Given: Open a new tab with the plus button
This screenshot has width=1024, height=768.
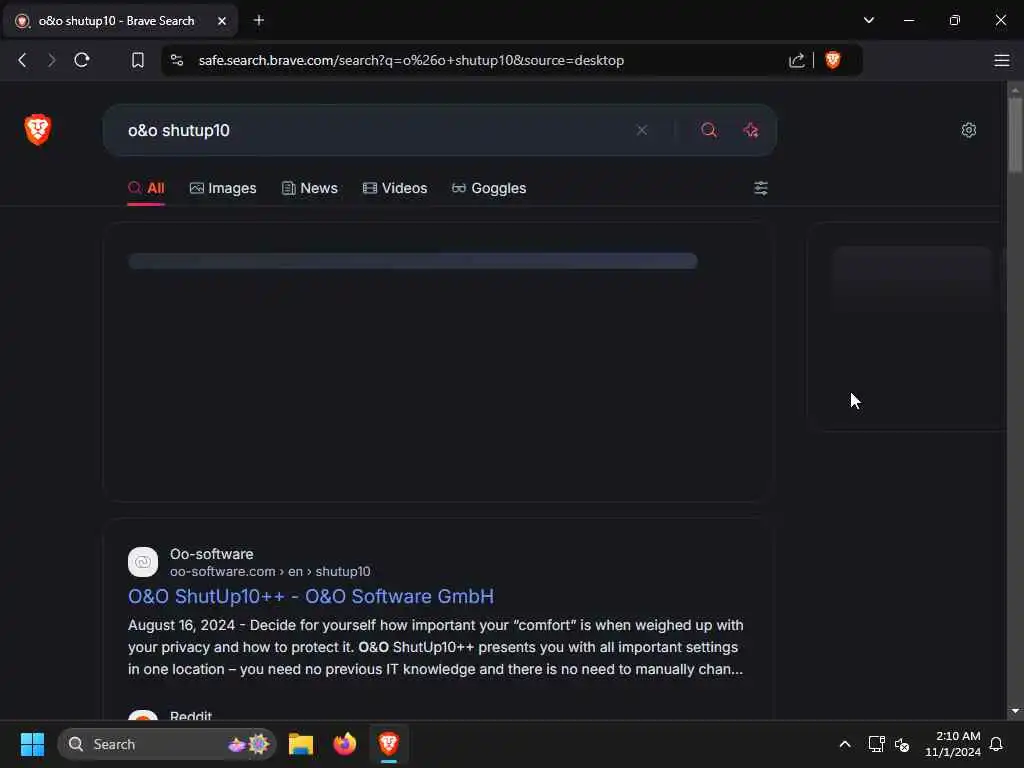Looking at the screenshot, I should (x=259, y=20).
